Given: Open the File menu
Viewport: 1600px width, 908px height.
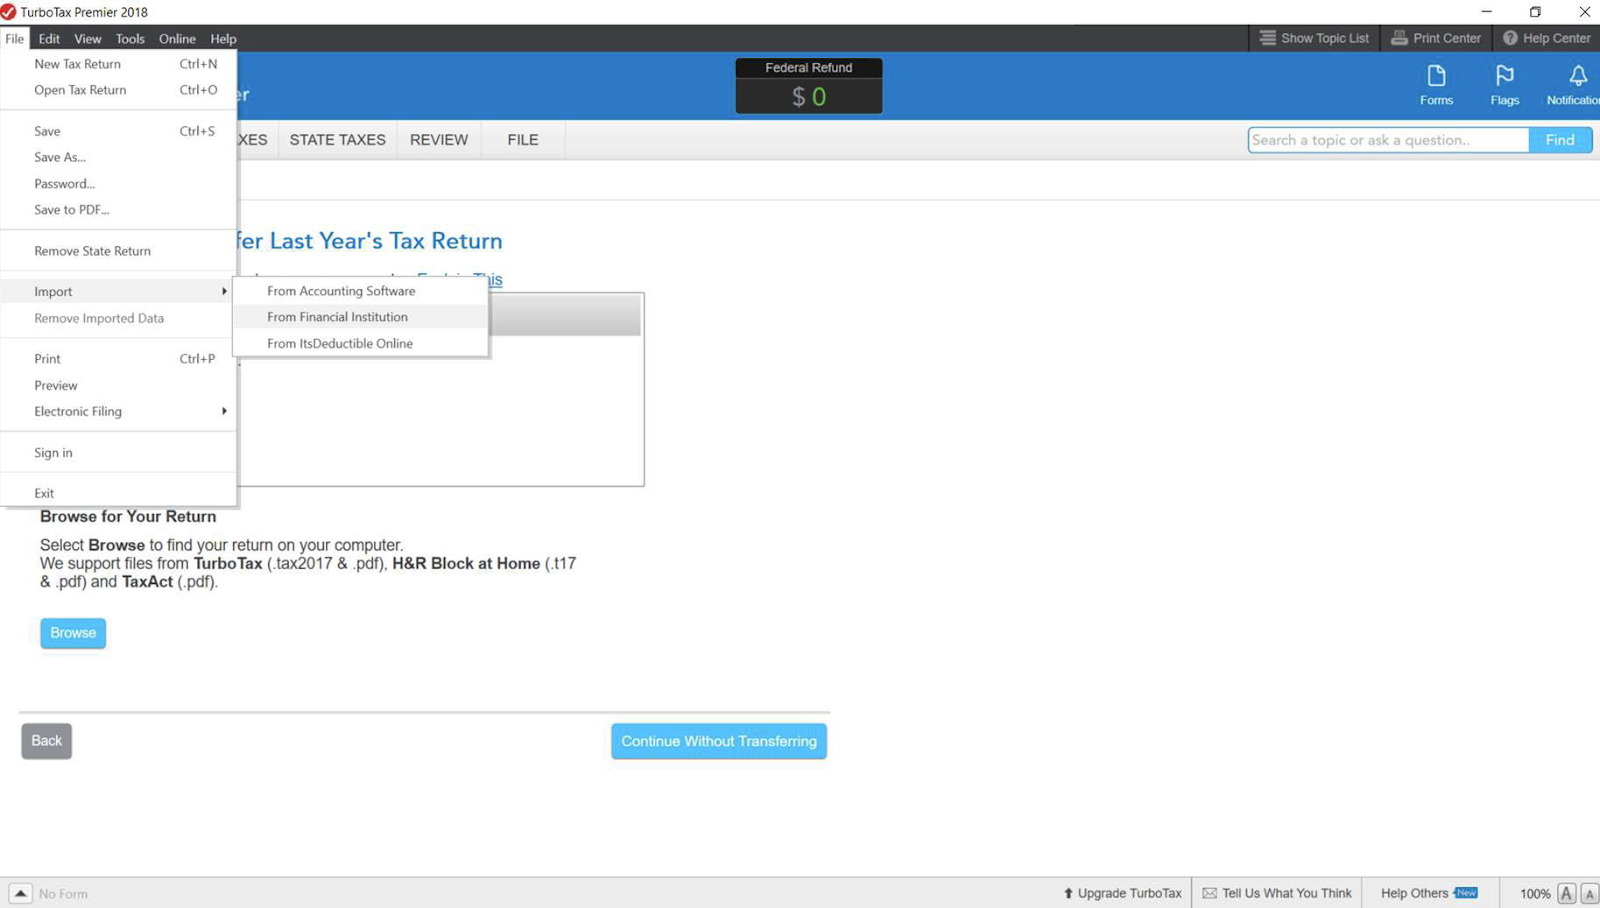Looking at the screenshot, I should (15, 38).
